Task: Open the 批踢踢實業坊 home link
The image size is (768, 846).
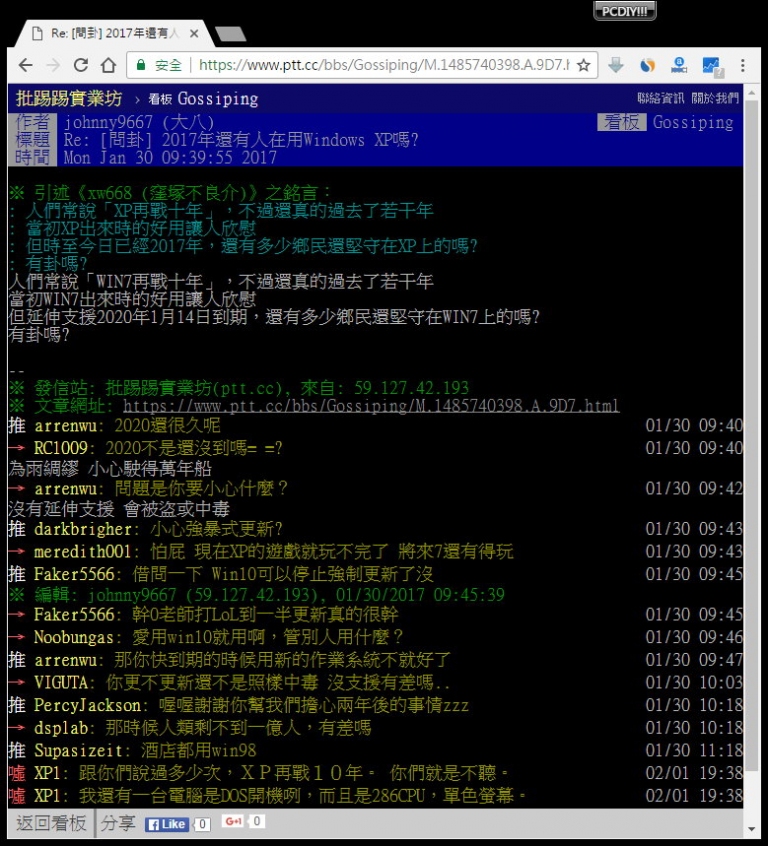Action: tap(69, 98)
